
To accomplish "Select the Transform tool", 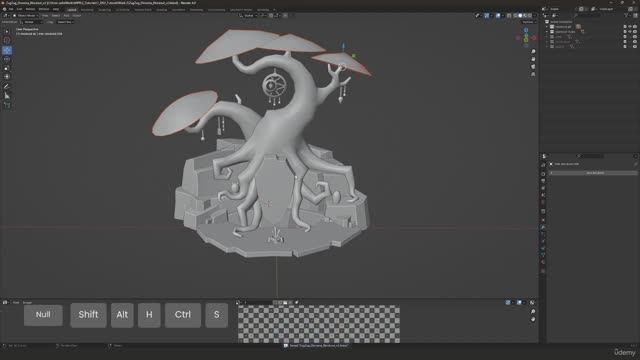I will pyautogui.click(x=7, y=76).
